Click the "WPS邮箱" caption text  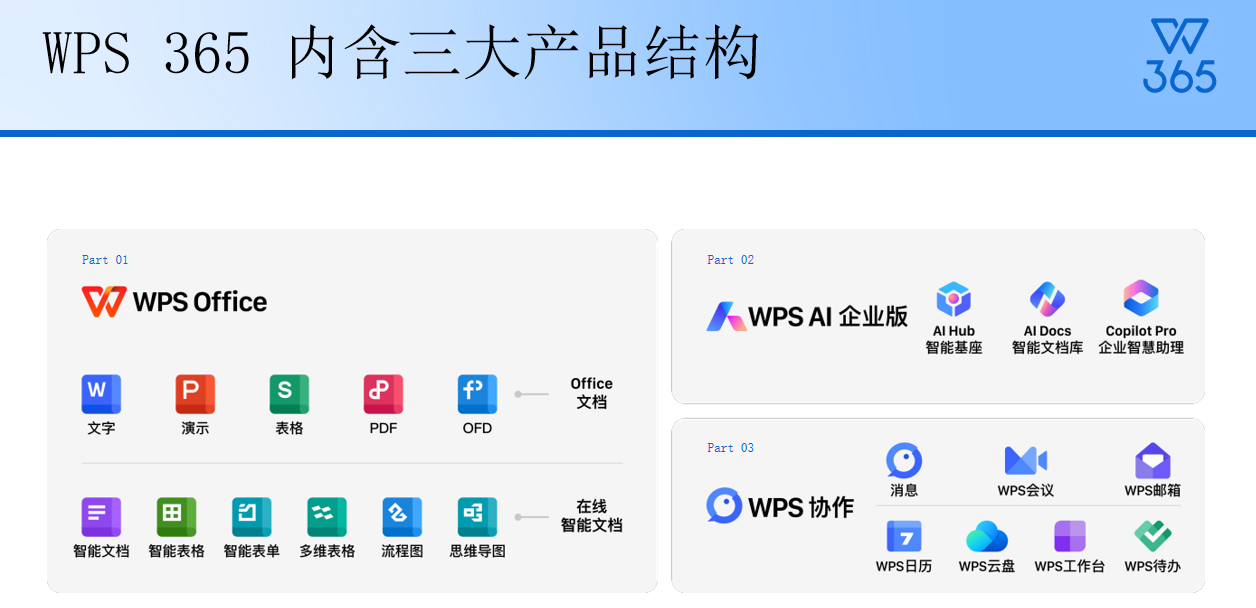(1153, 491)
